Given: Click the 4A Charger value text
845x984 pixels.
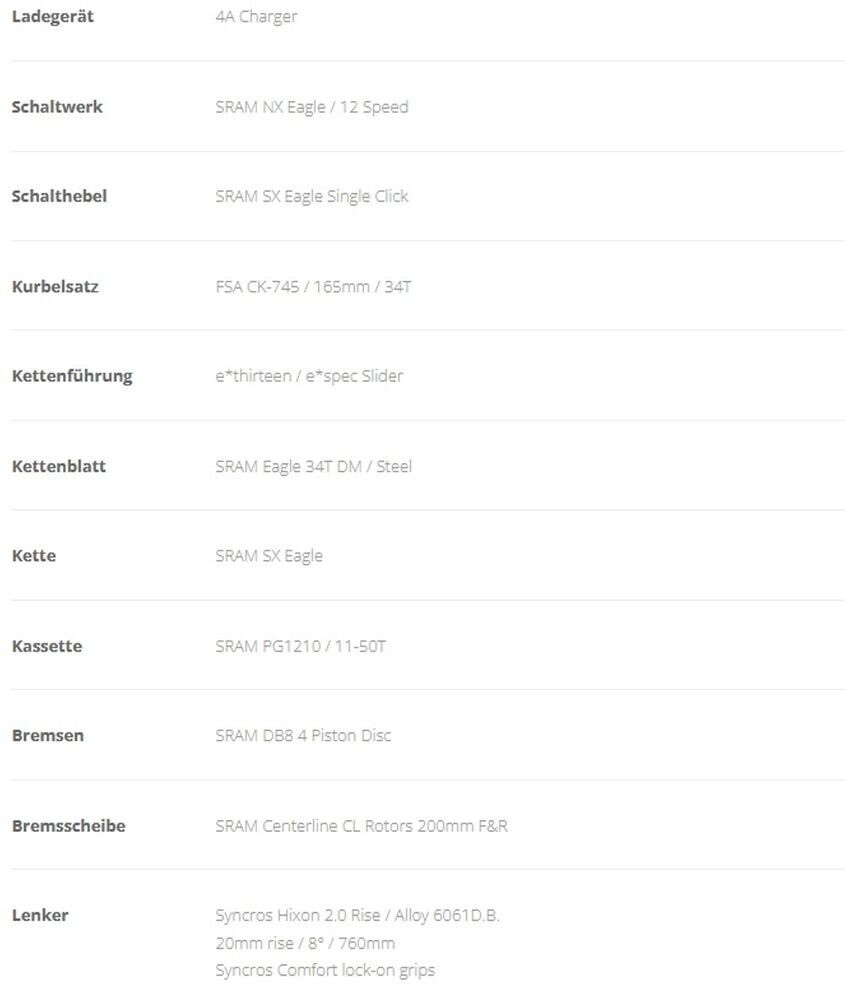Looking at the screenshot, I should coord(256,17).
